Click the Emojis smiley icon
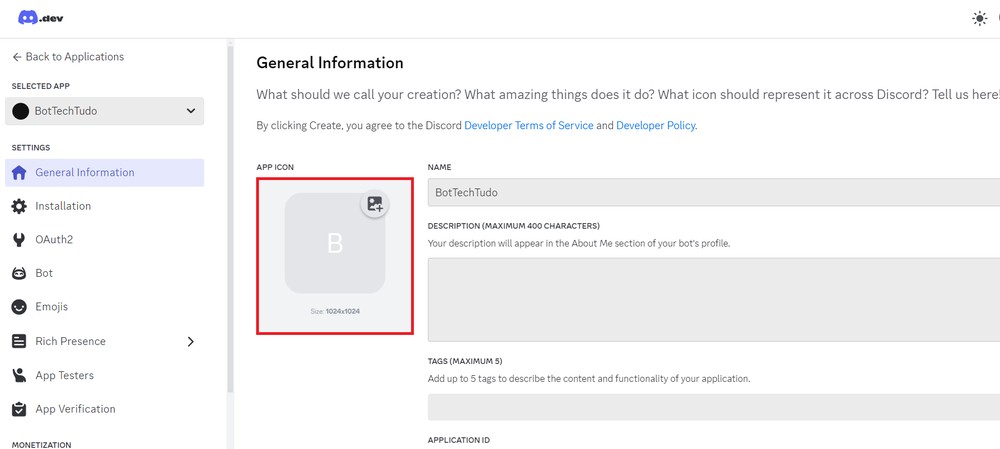Image resolution: width=1000 pixels, height=449 pixels. [x=19, y=307]
